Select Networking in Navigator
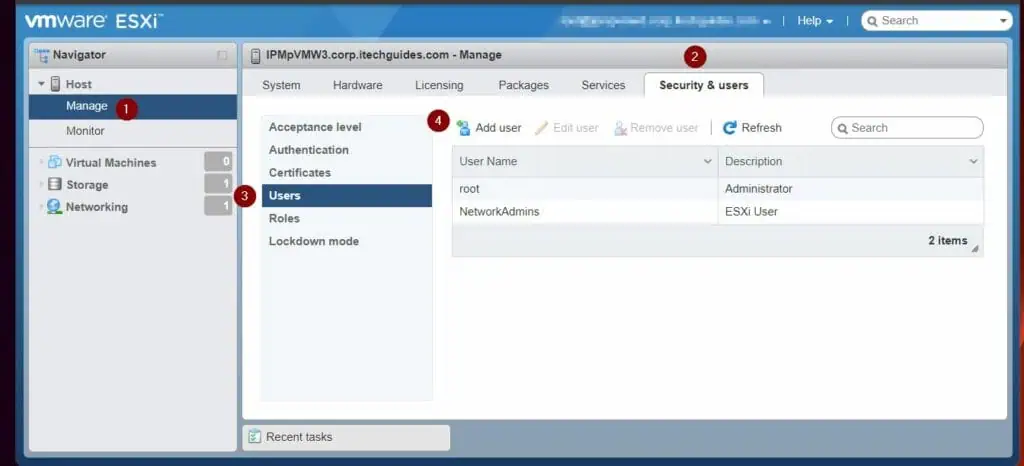1024x466 pixels. 97,207
